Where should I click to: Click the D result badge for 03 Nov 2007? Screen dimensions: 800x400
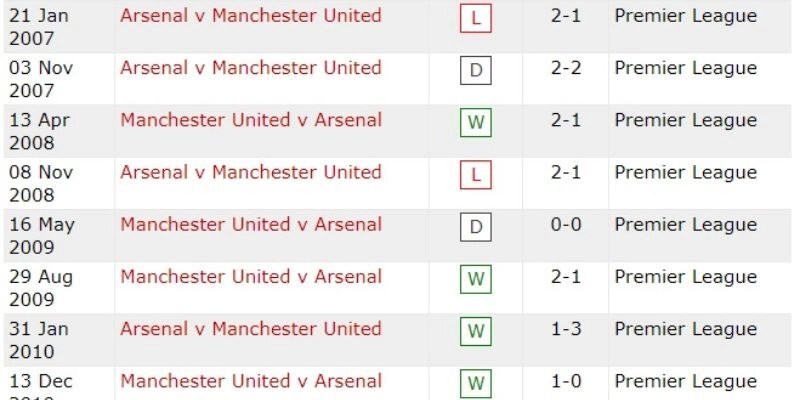click(x=475, y=71)
